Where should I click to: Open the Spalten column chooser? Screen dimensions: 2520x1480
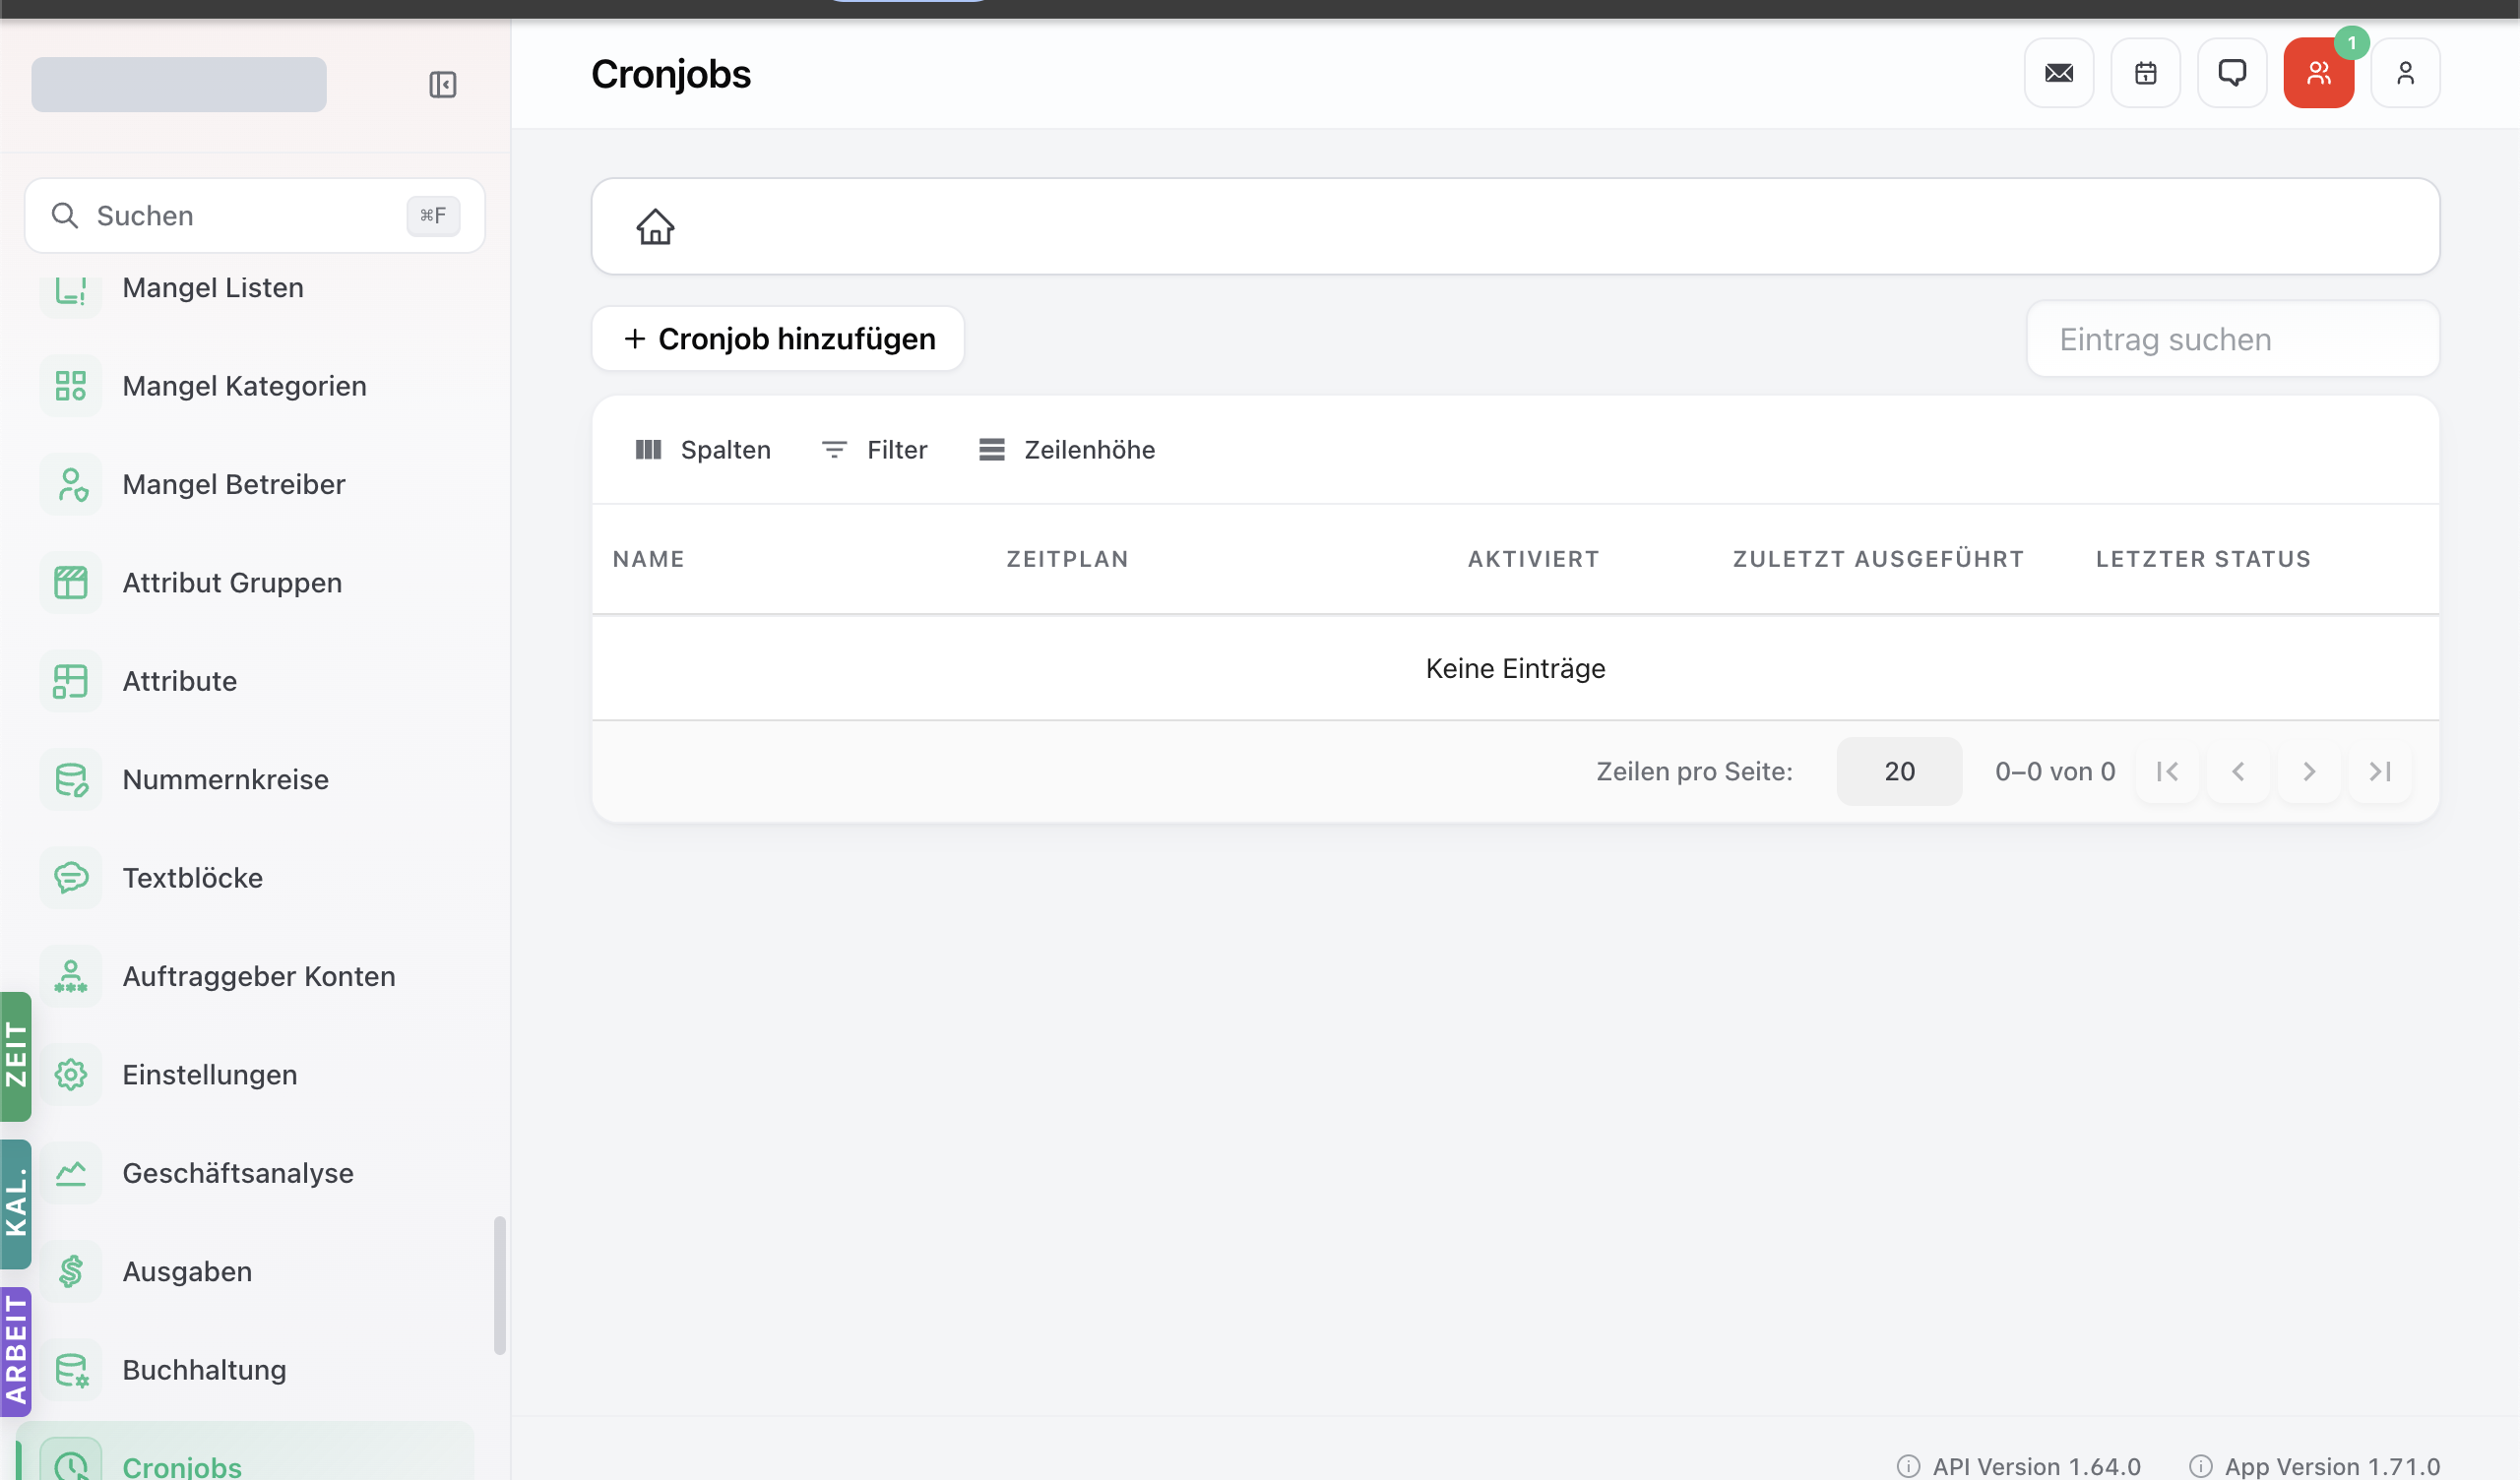click(x=703, y=450)
